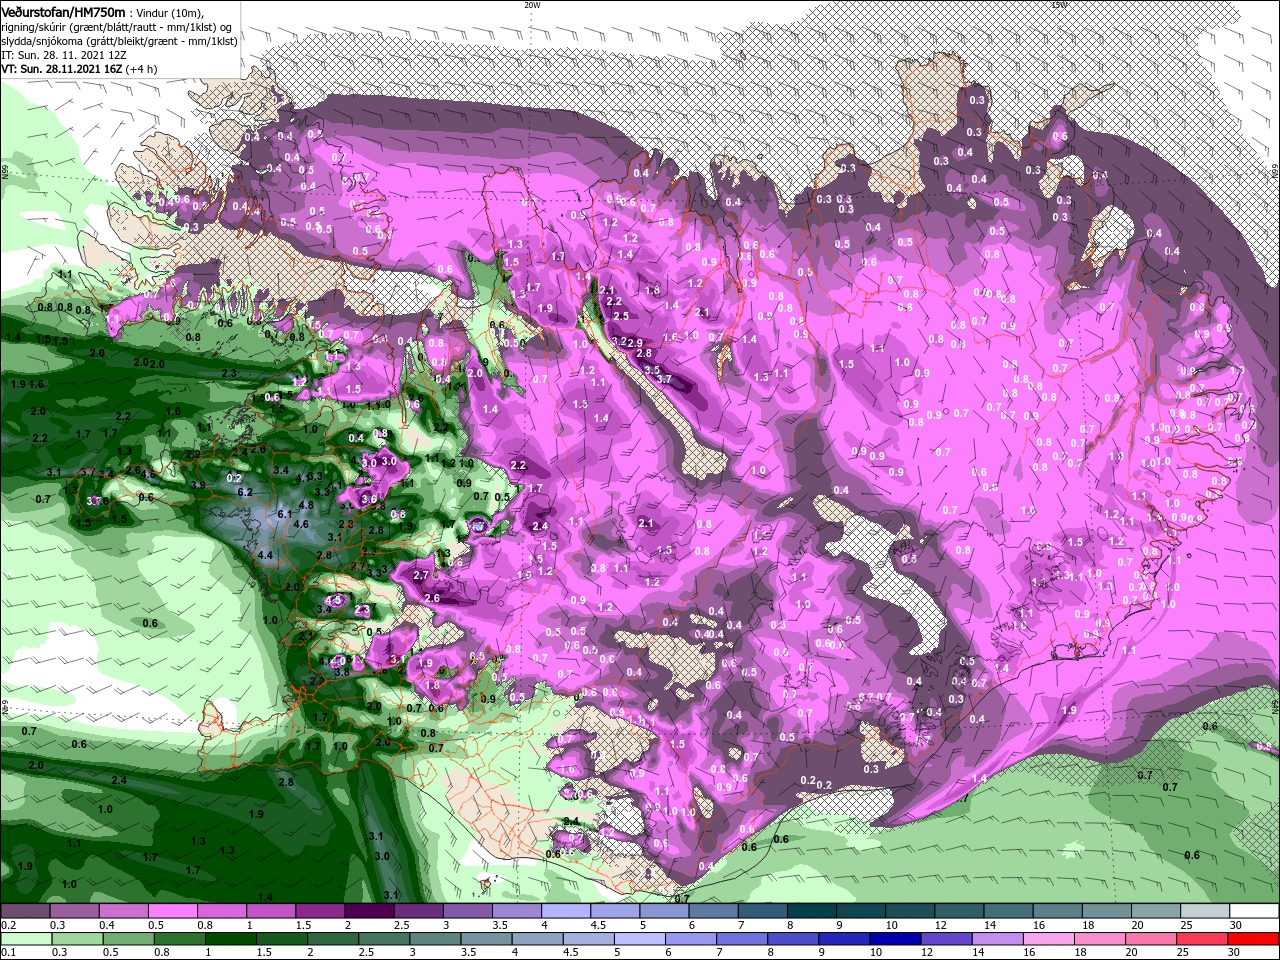Click the 30 label in the snow legend row
Screen dimensions: 1280x960
pyautogui.click(x=1236, y=925)
